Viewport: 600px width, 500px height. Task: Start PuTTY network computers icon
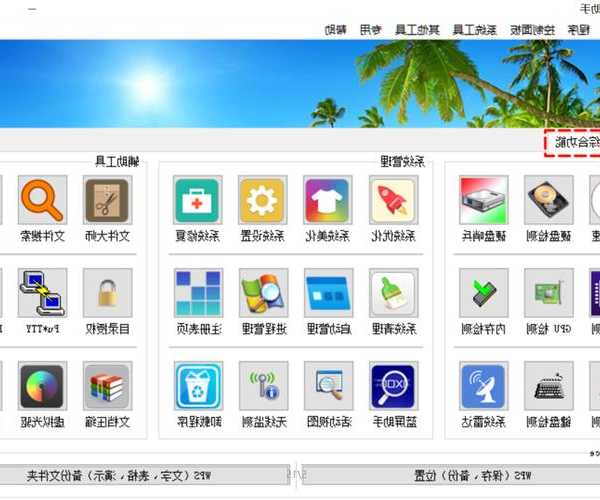[42, 293]
